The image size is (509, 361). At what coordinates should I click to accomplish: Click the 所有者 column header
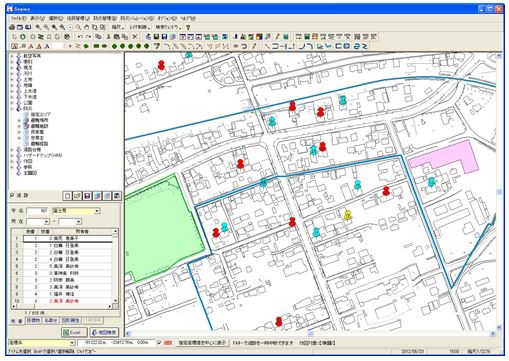[82, 231]
